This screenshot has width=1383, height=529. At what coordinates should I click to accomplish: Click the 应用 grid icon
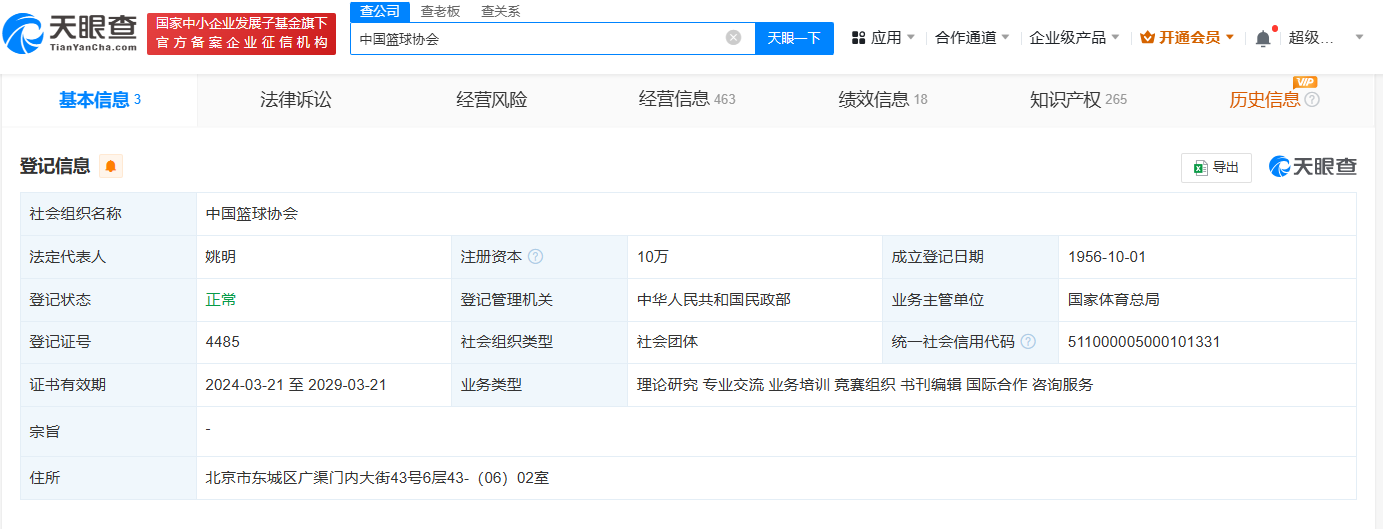click(858, 38)
